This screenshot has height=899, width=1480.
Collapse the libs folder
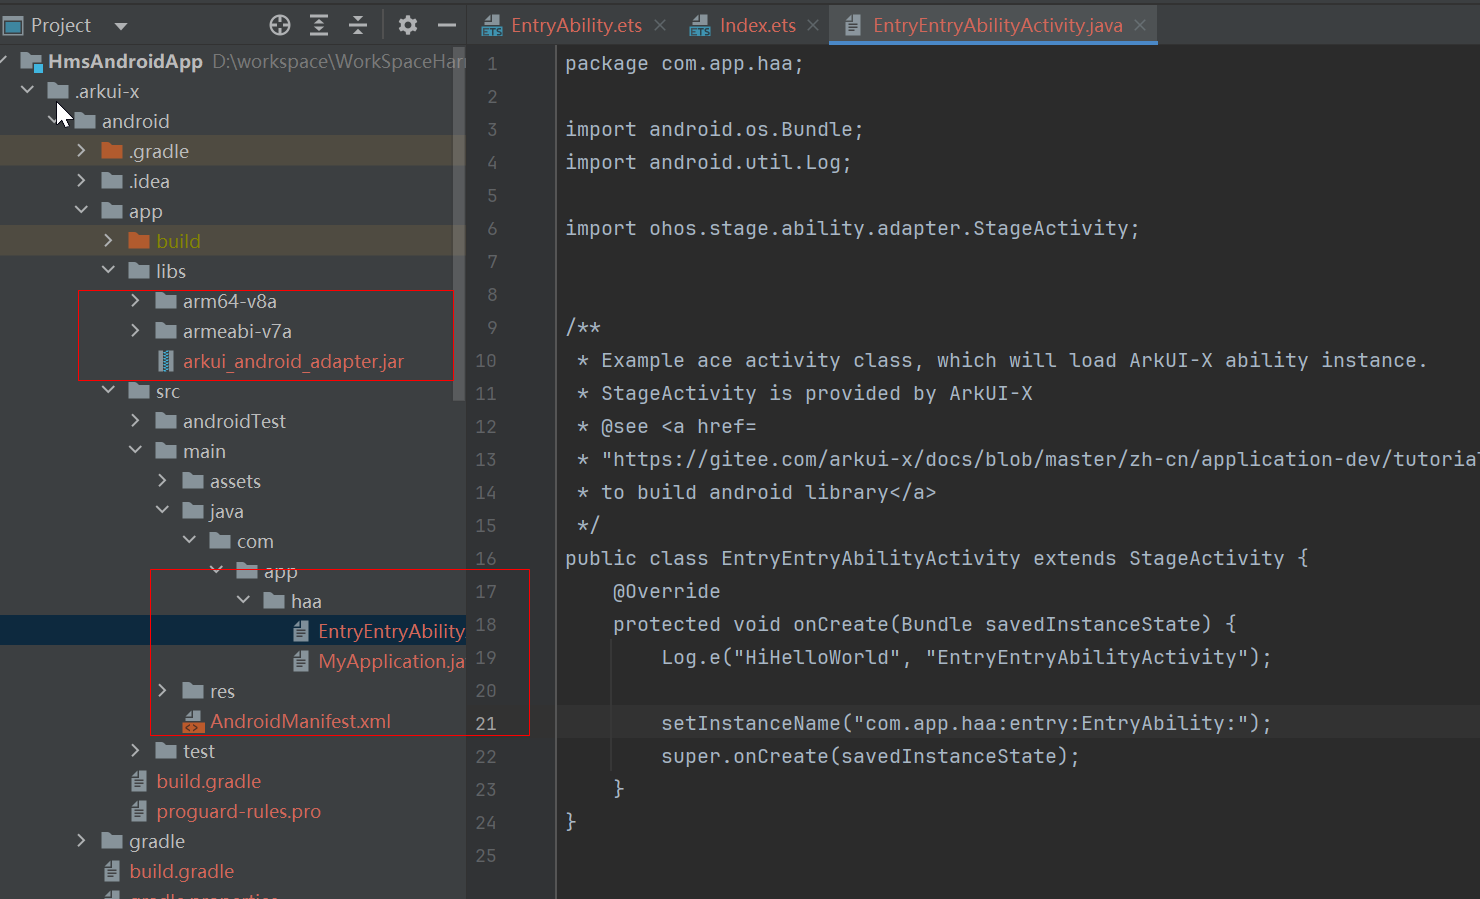[108, 271]
